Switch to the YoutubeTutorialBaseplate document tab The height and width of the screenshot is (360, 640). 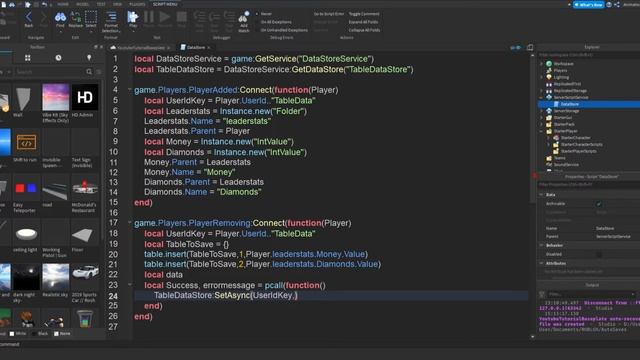pos(141,48)
